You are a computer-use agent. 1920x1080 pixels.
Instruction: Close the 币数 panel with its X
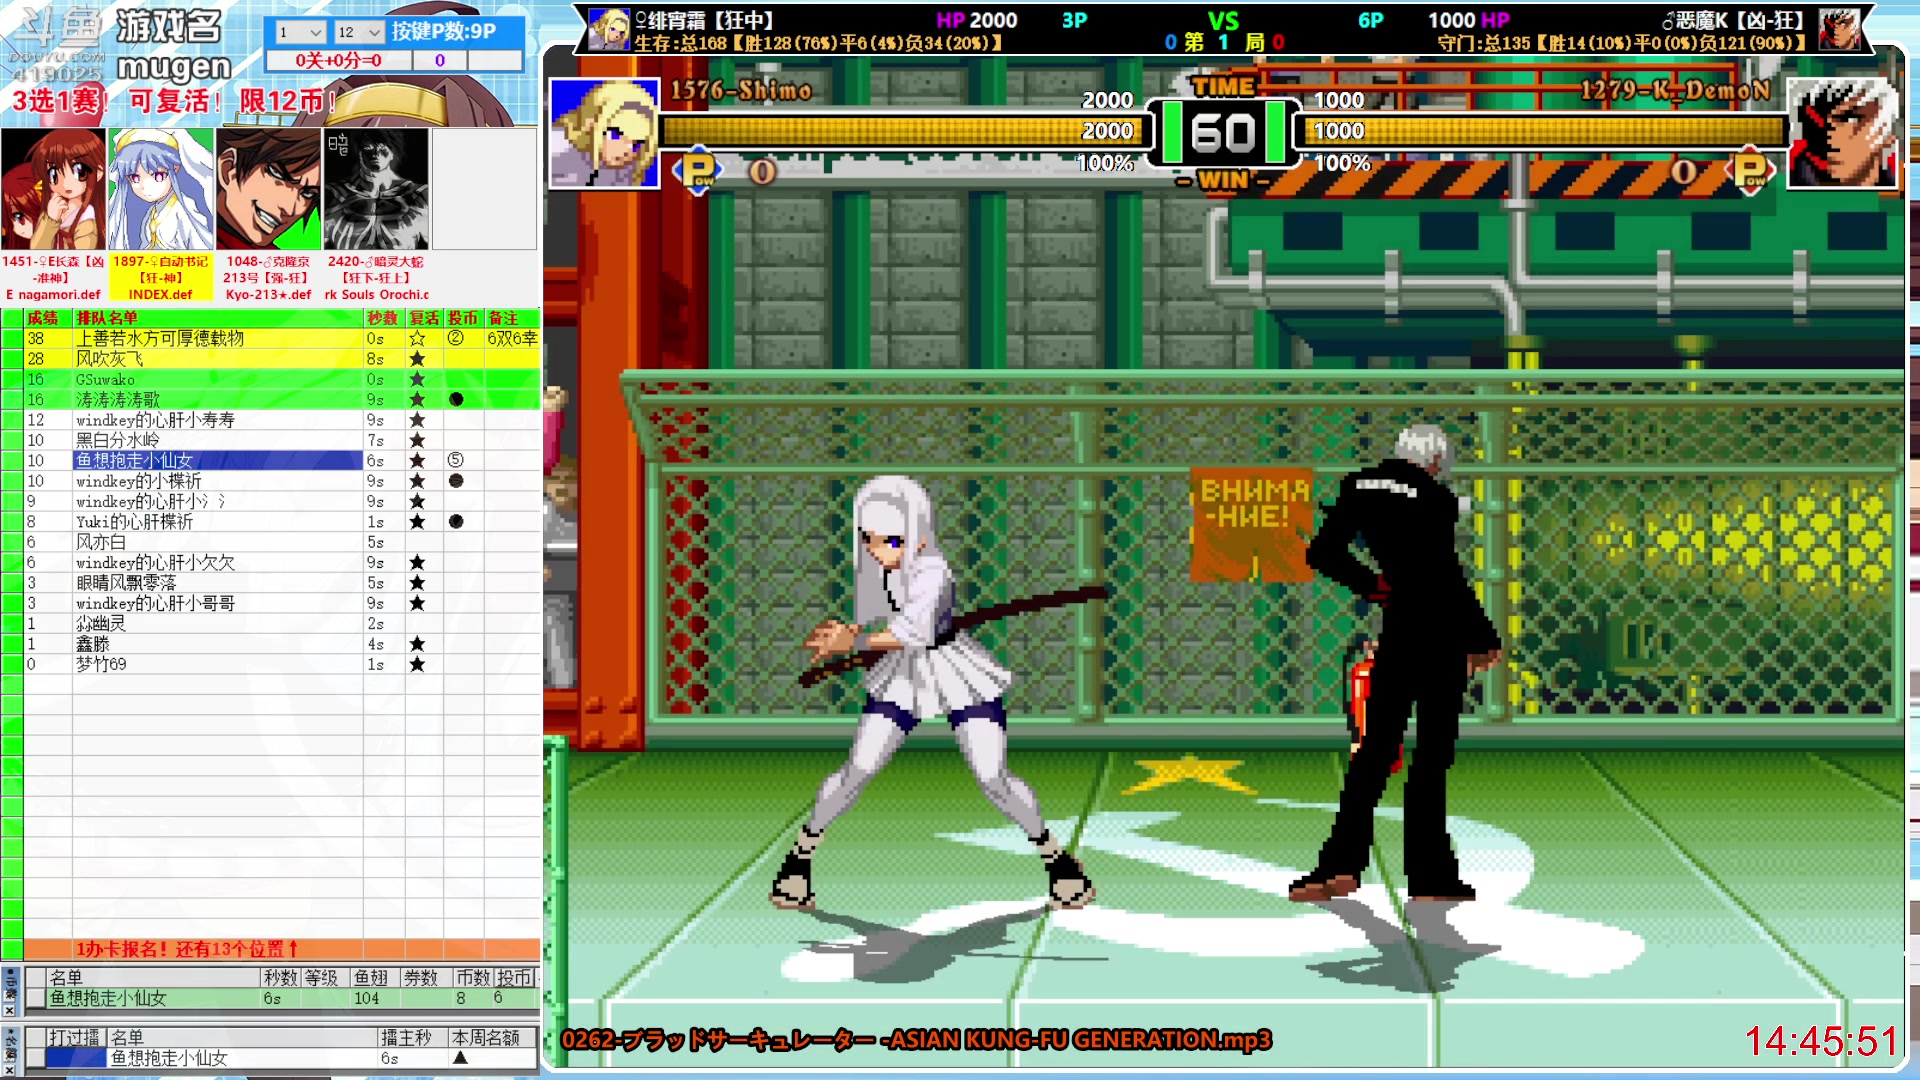point(10,1010)
